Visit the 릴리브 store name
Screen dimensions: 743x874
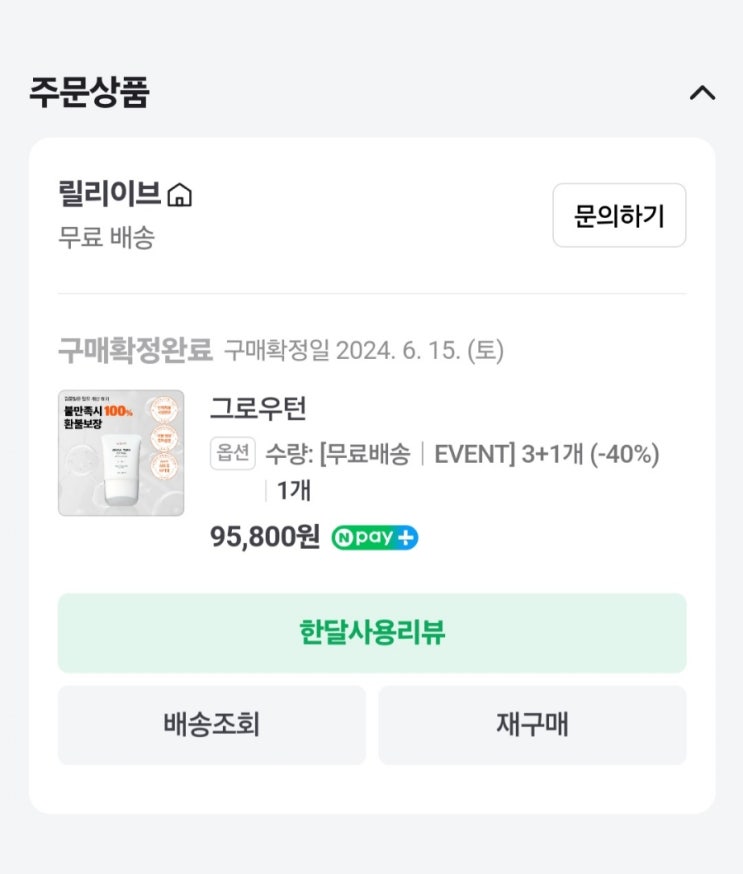pyautogui.click(x=108, y=194)
